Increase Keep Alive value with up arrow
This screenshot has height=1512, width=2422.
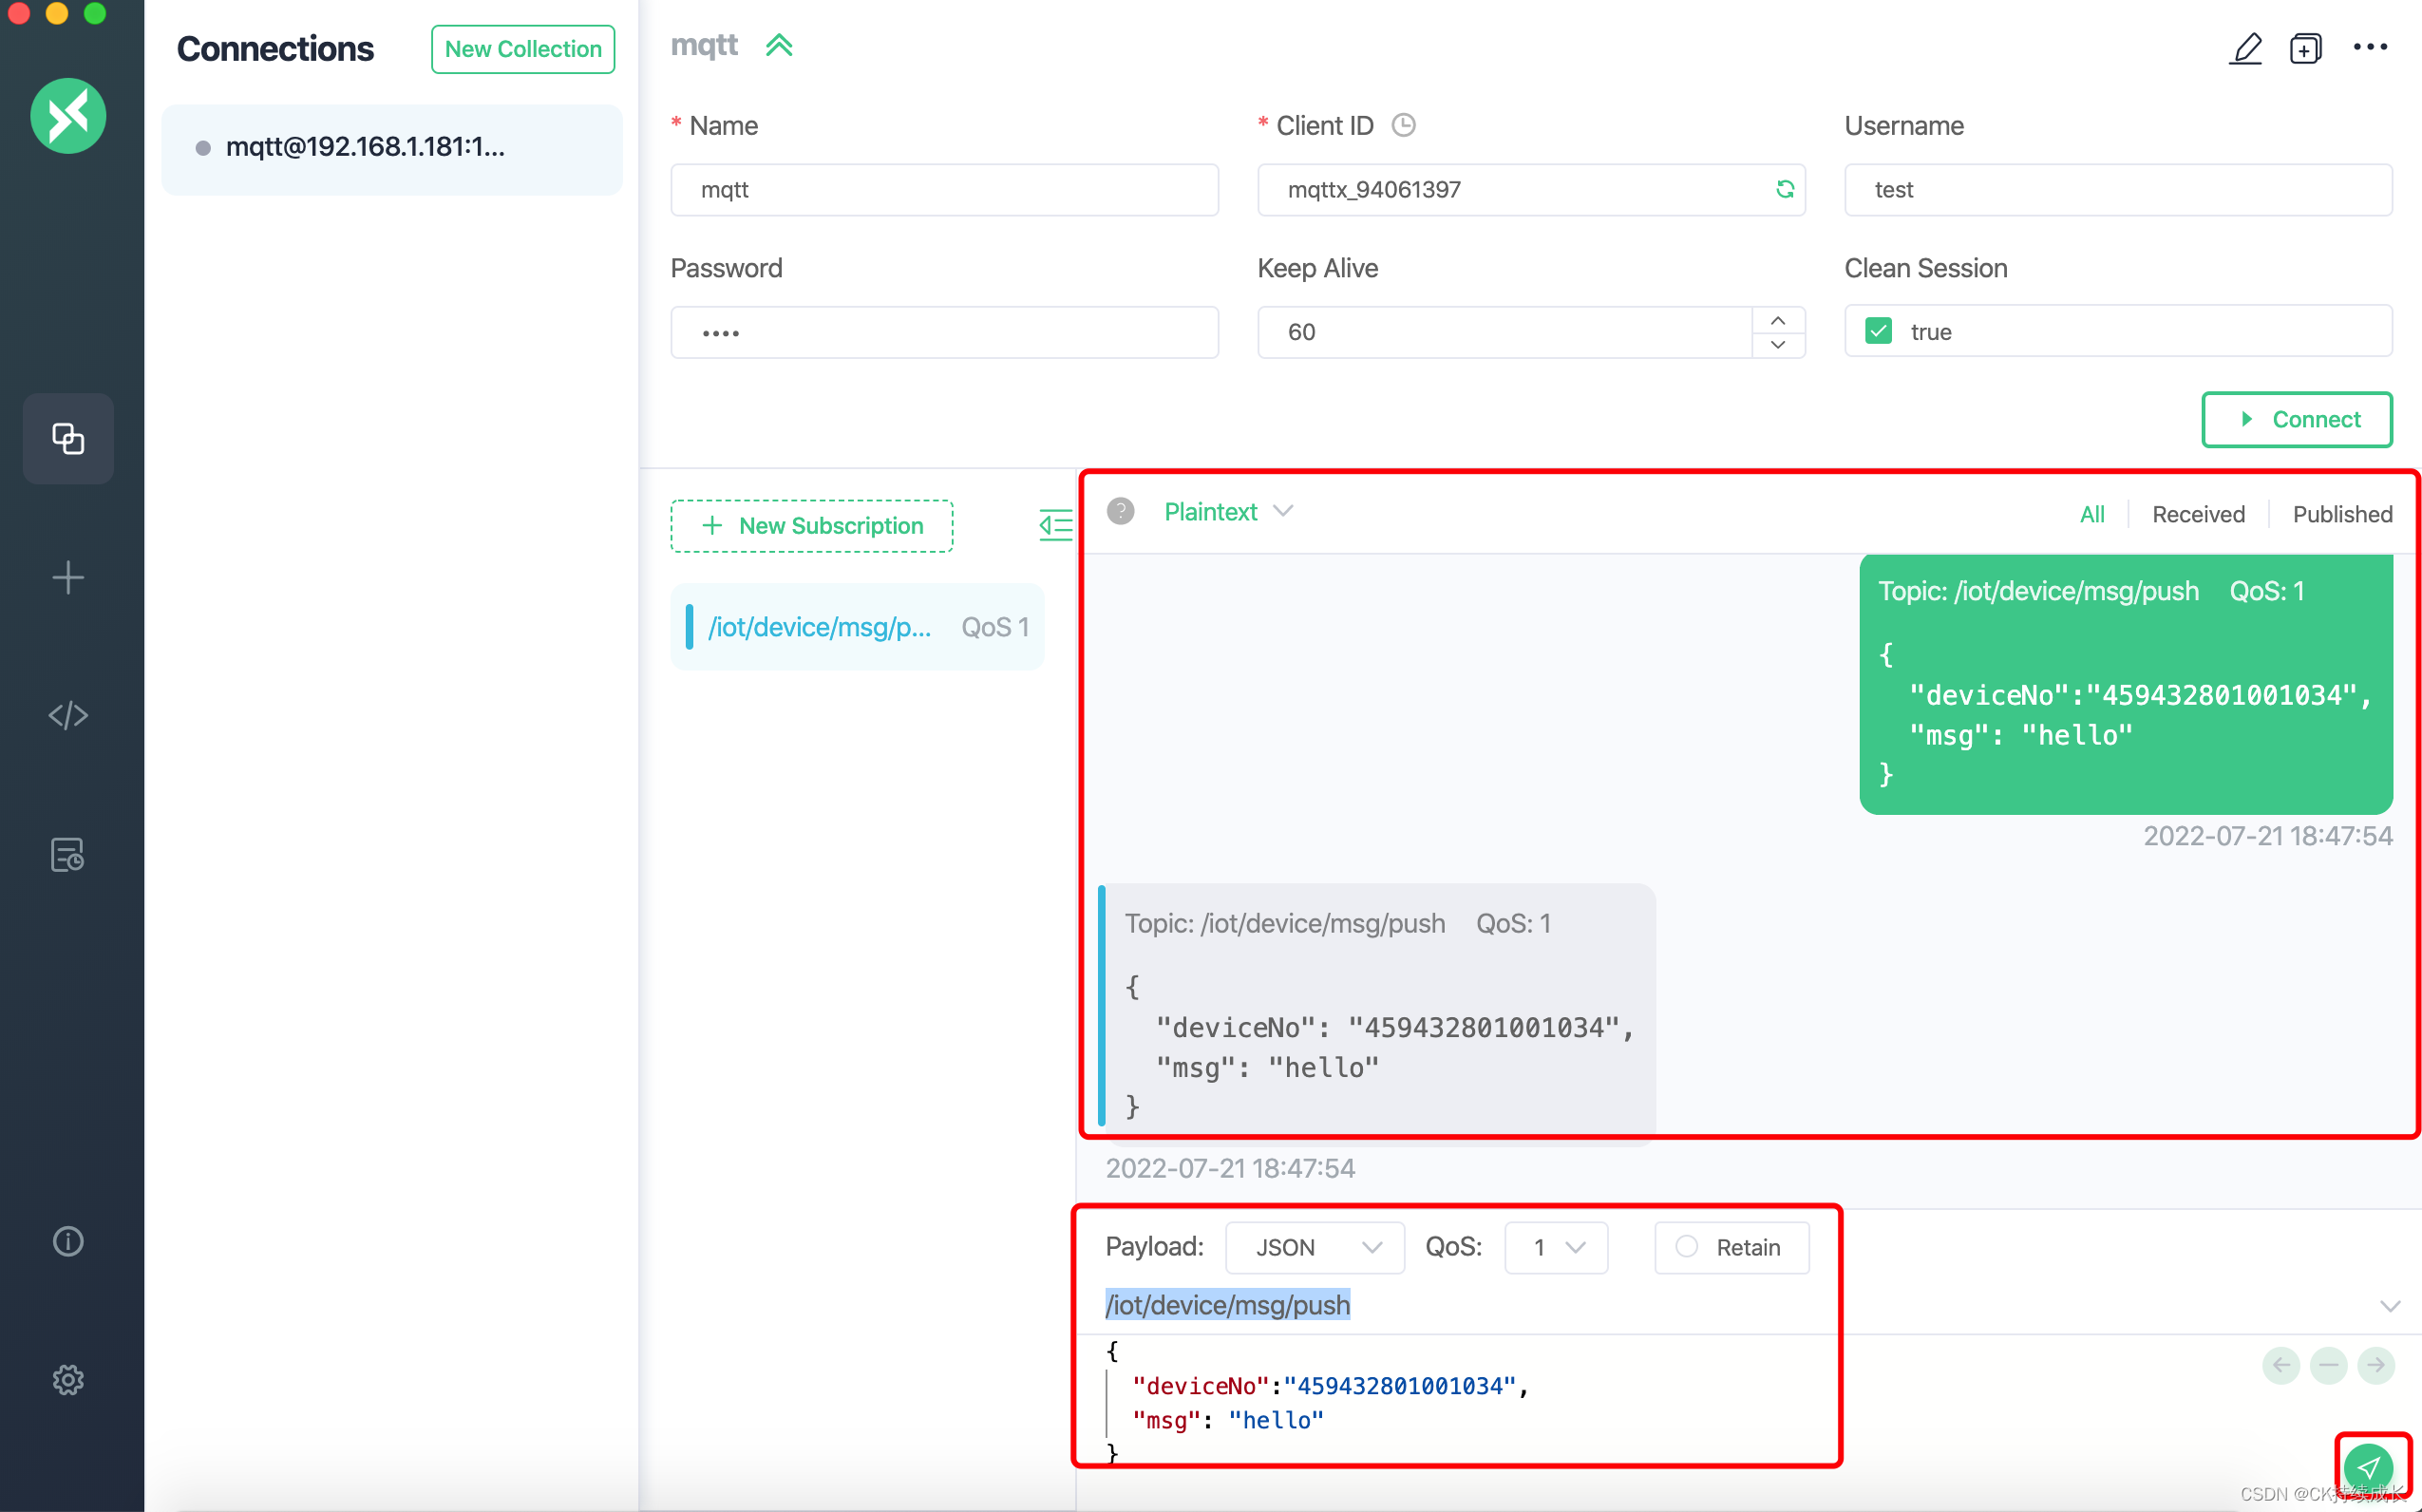(x=1778, y=320)
